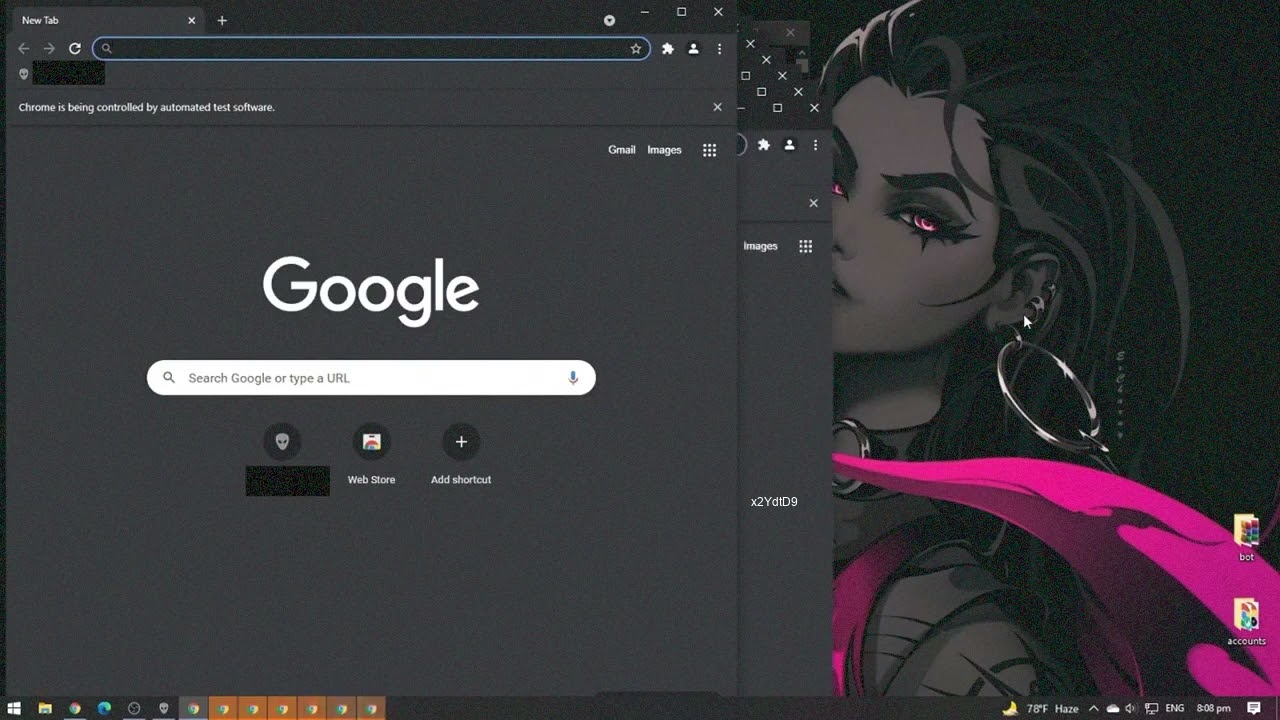1280x720 pixels.
Task: Click the OBS-style round icon in taskbar
Action: click(x=134, y=708)
